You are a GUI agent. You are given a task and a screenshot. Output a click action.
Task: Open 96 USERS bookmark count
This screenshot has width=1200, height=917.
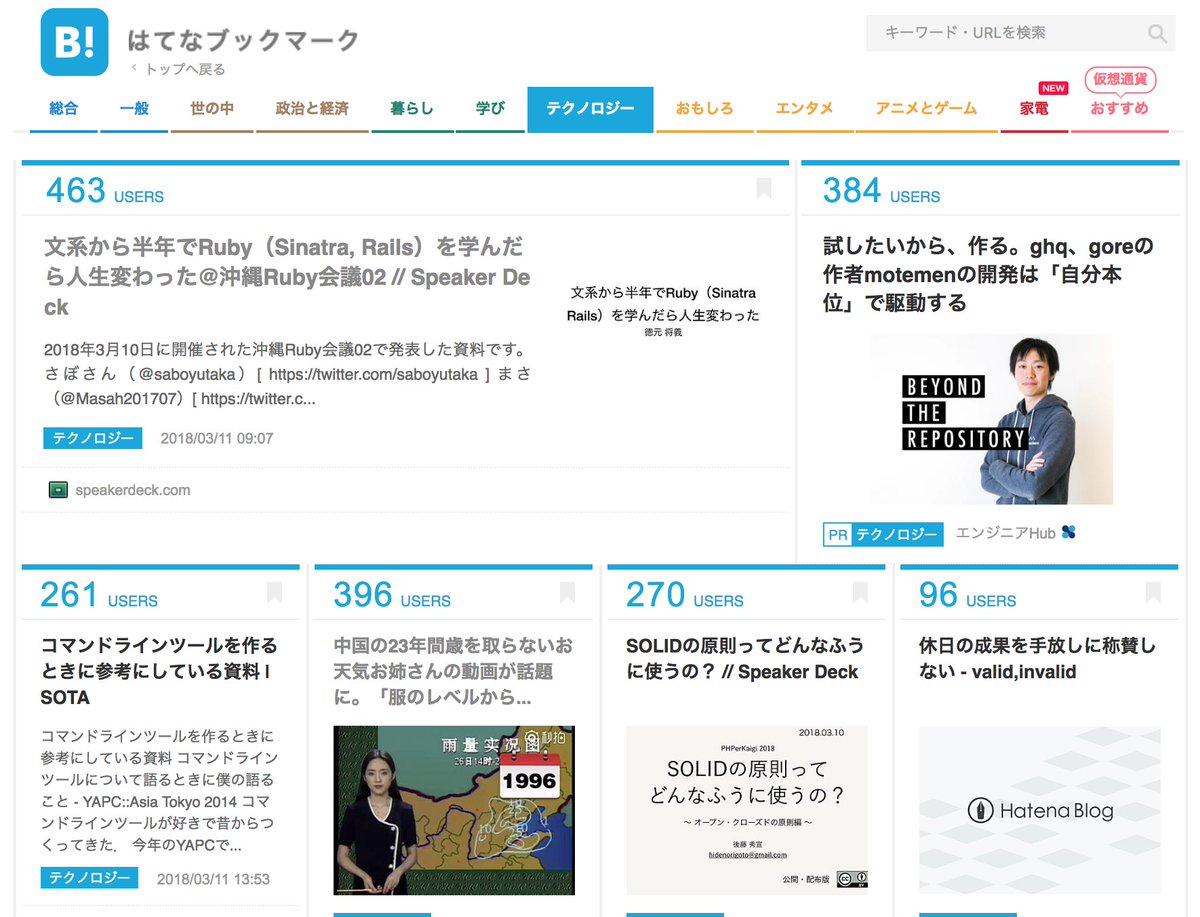coord(968,595)
